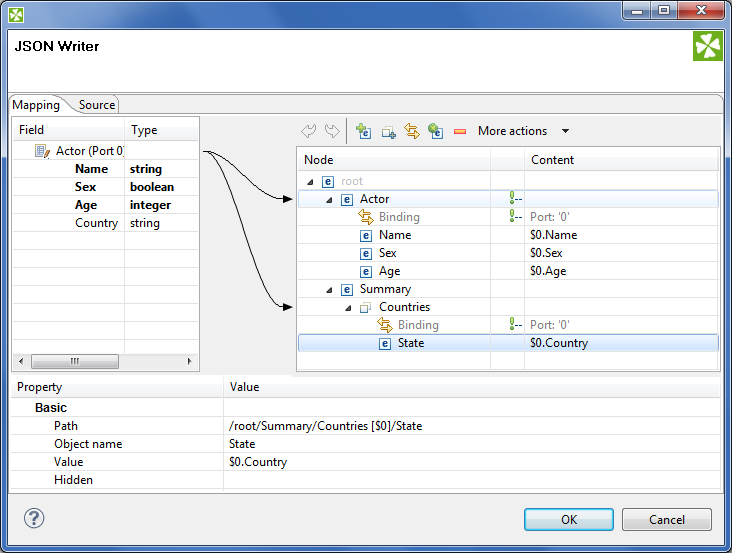Collapse the Actor tree node
Screen dimensions: 732x553
click(x=329, y=200)
